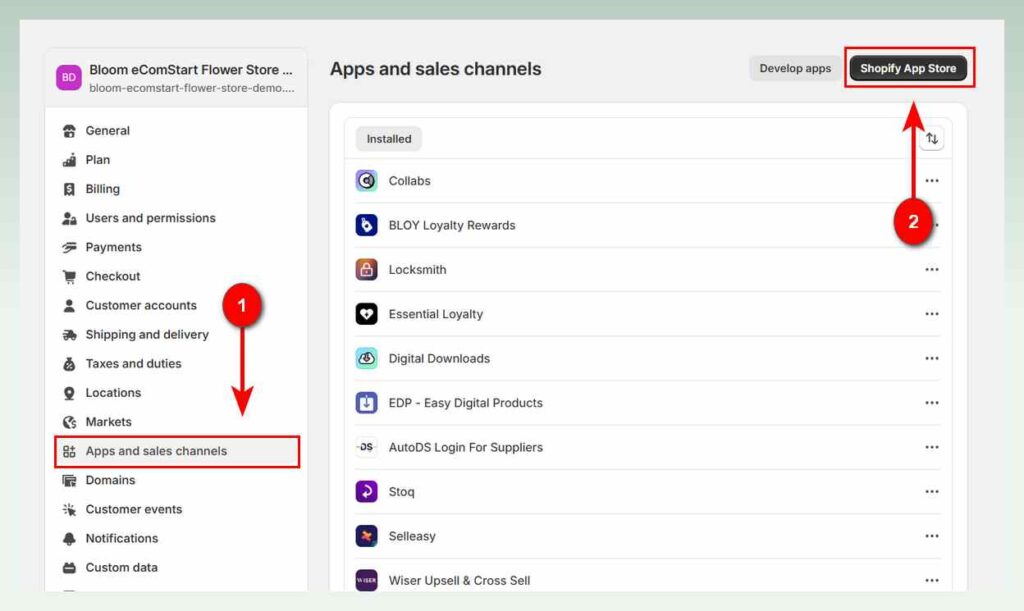Click the Locksmith app icon
This screenshot has height=611, width=1024.
[366, 269]
